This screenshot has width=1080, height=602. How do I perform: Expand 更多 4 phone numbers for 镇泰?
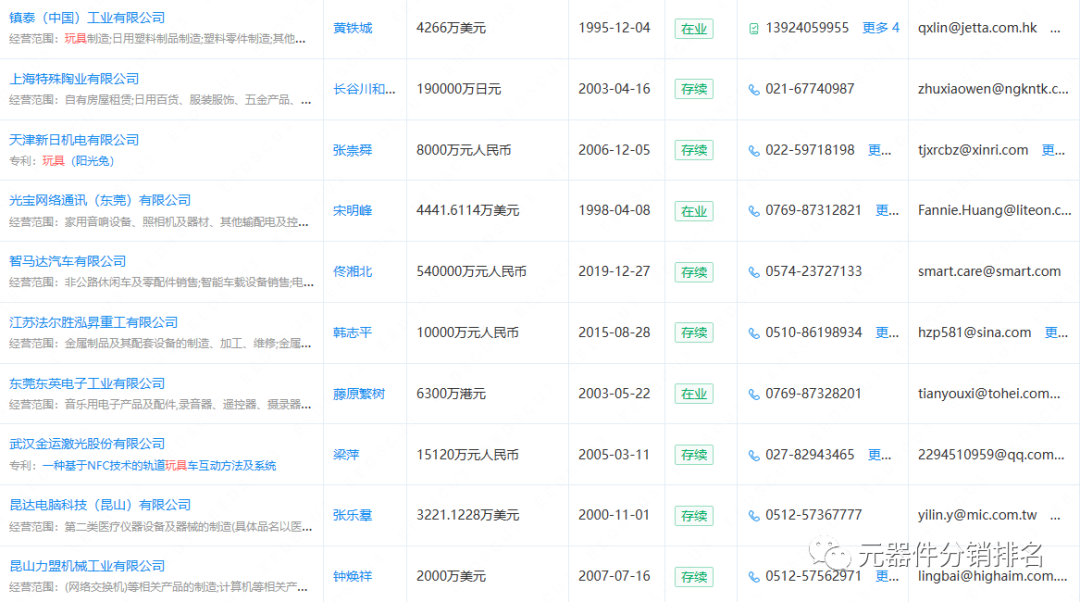(880, 28)
